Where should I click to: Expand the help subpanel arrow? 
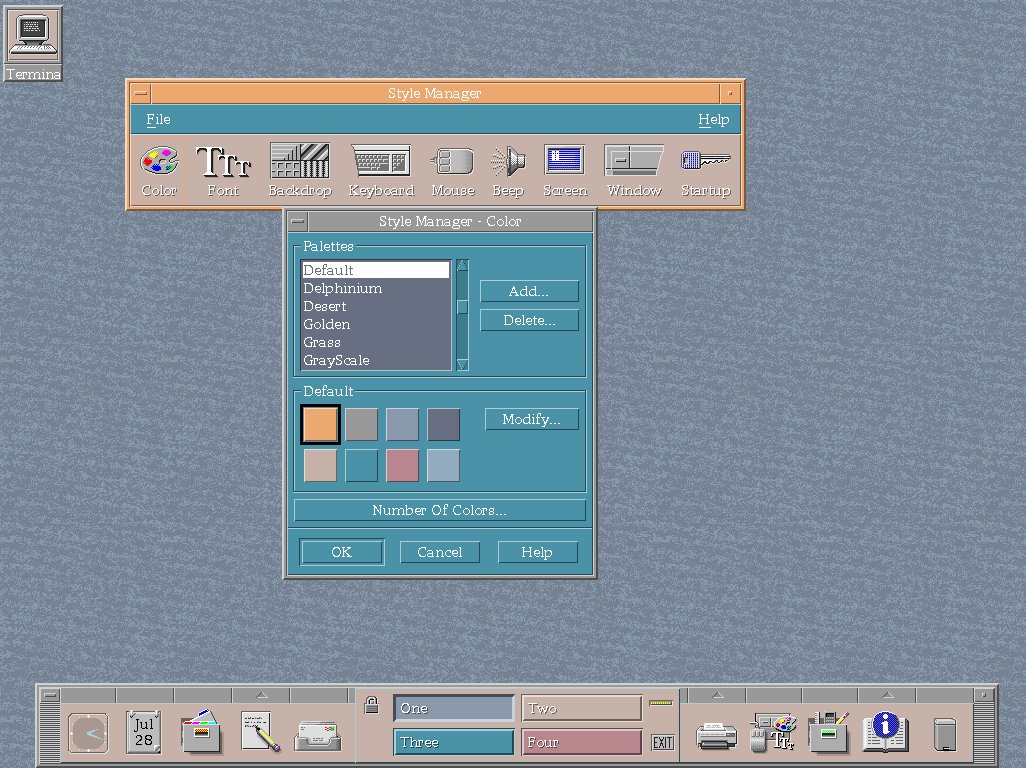[885, 692]
